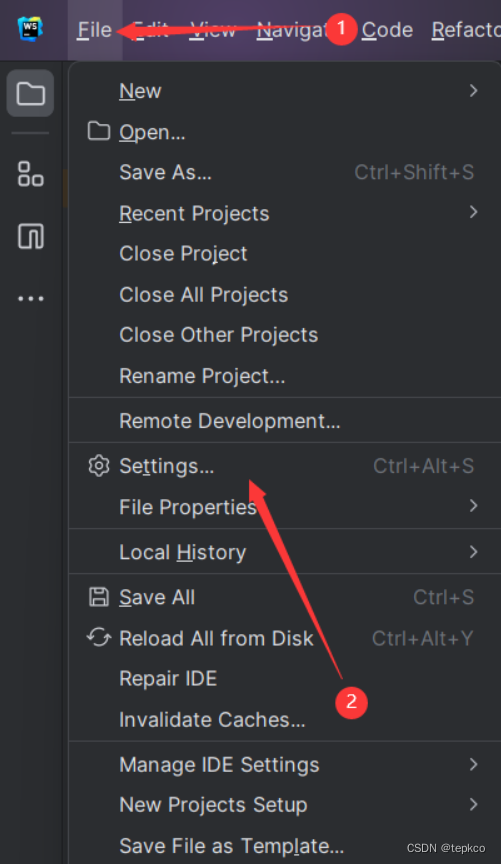Choose Invalidate Caches… entry
Screen dimensions: 501x864
284,720
